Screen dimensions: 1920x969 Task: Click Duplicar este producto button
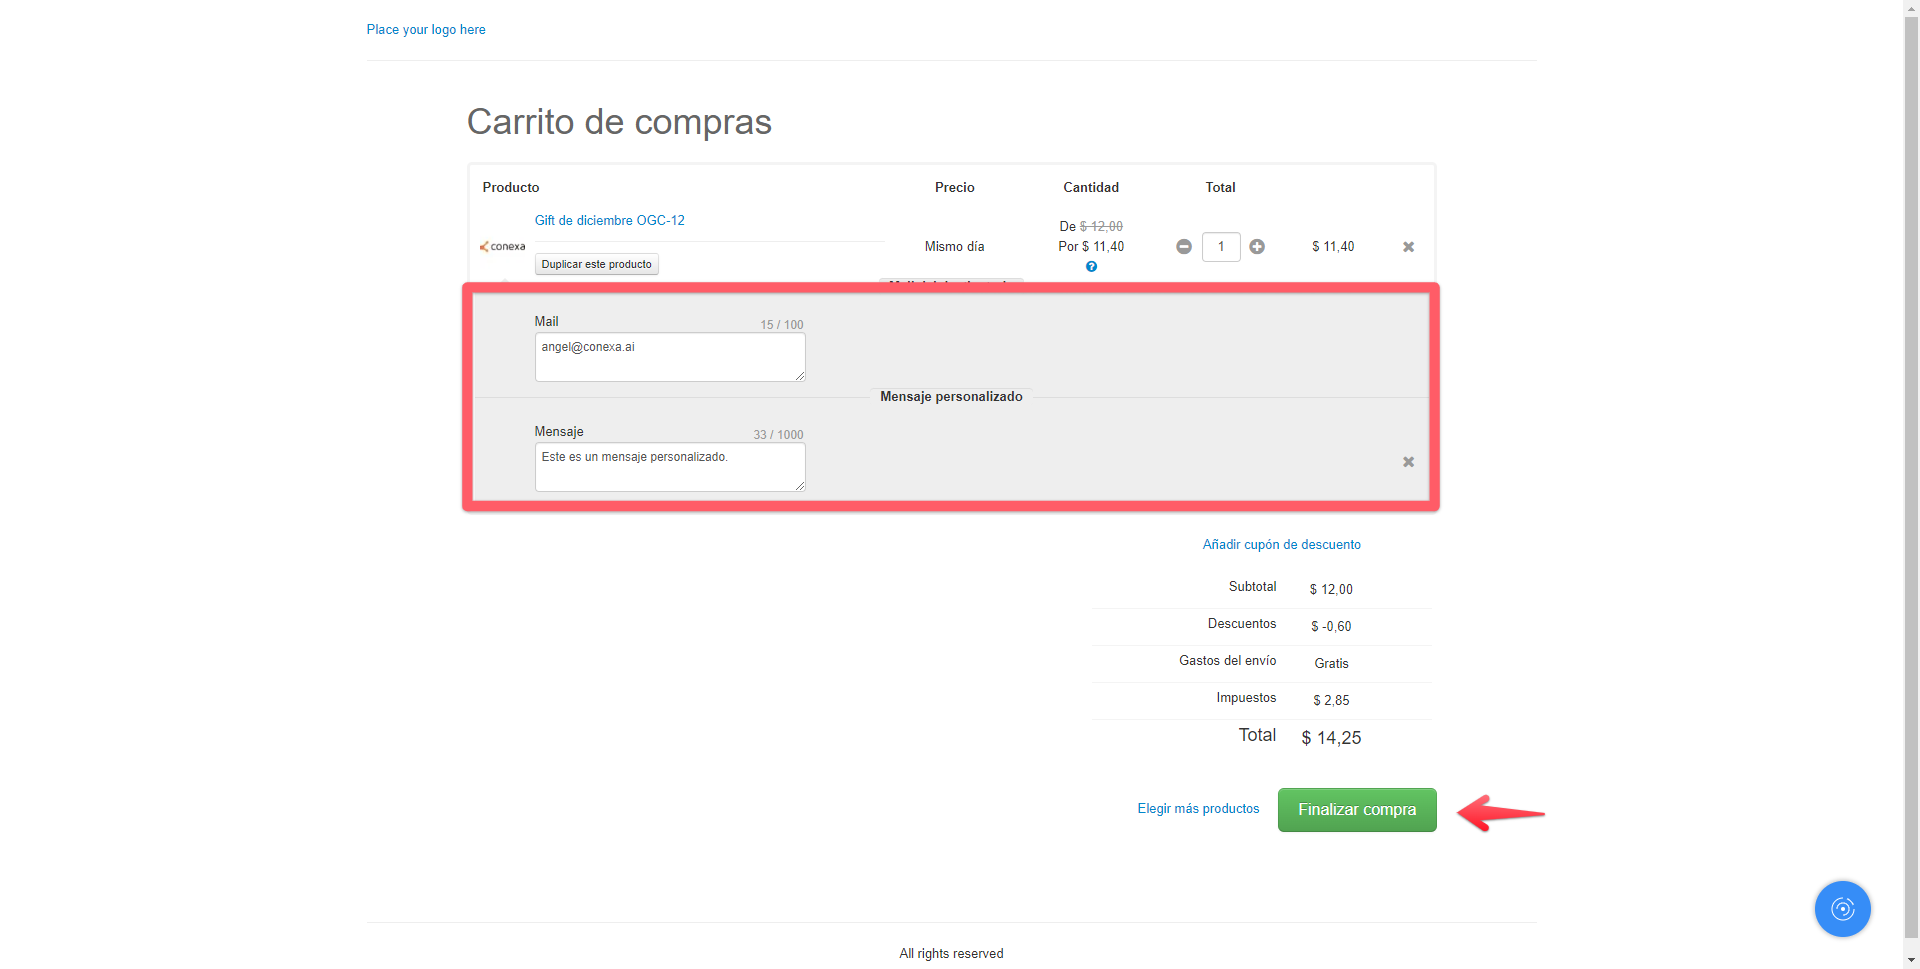point(596,265)
